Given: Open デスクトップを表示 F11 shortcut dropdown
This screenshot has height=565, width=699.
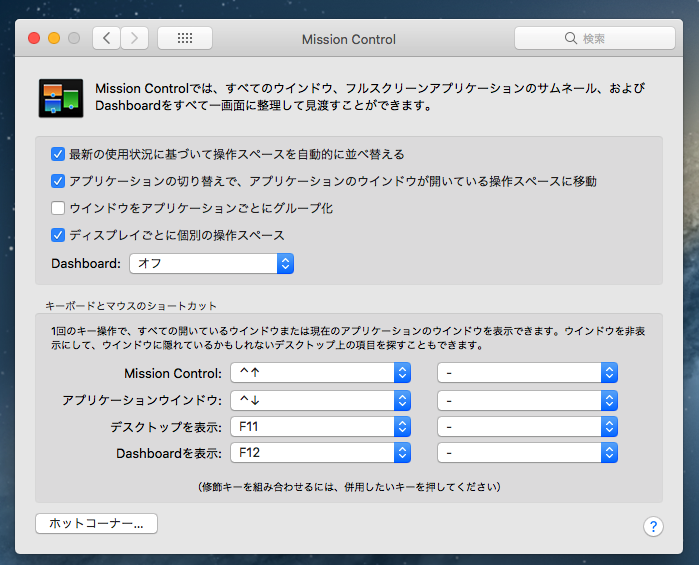Looking at the screenshot, I should pos(320,426).
